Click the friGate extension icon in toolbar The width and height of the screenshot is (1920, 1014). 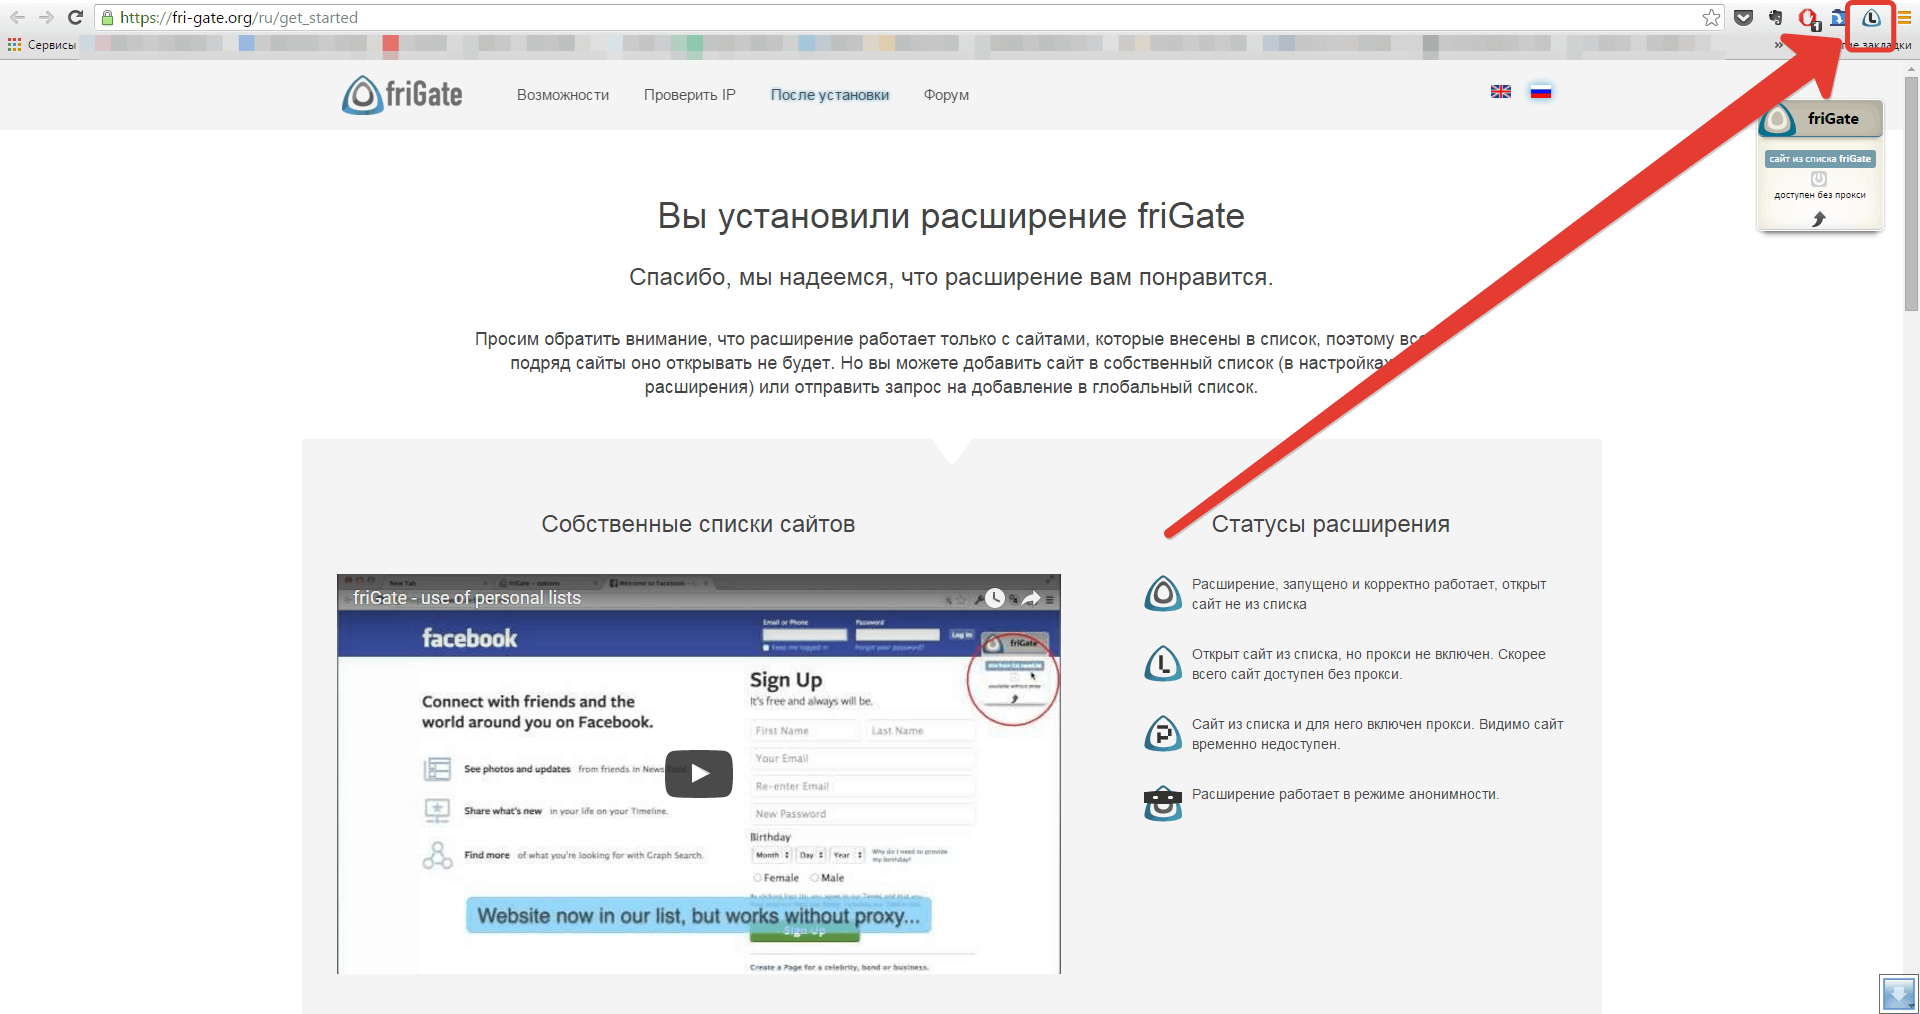(x=1870, y=18)
